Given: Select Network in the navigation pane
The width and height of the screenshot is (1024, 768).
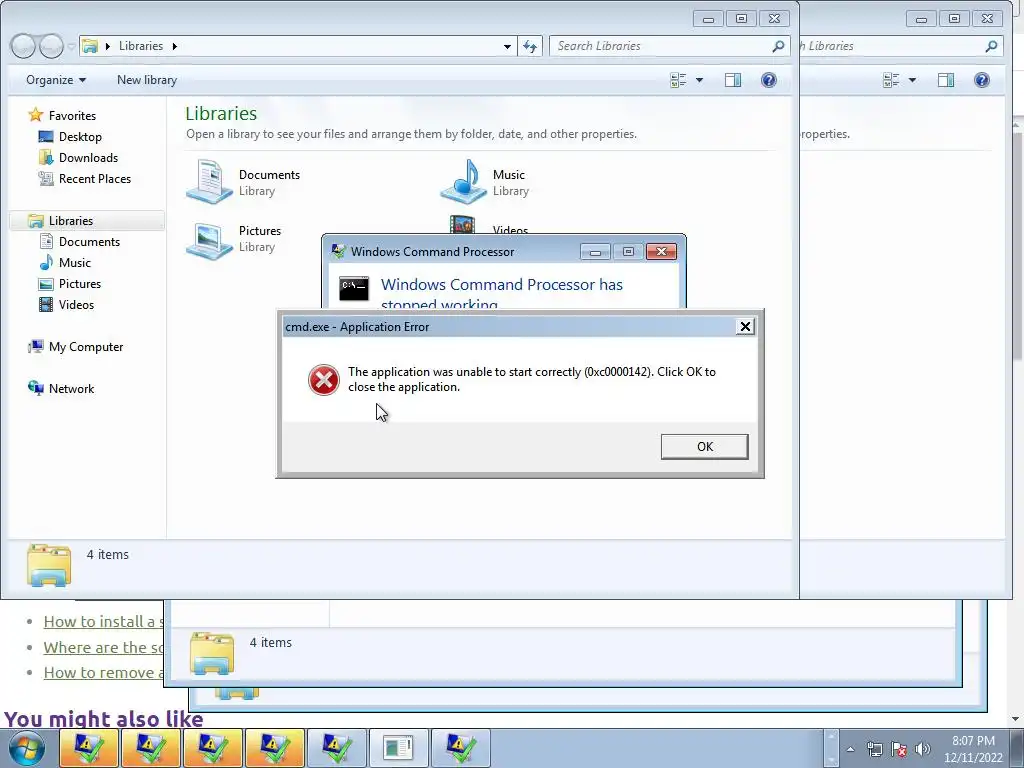Looking at the screenshot, I should click(x=71, y=389).
